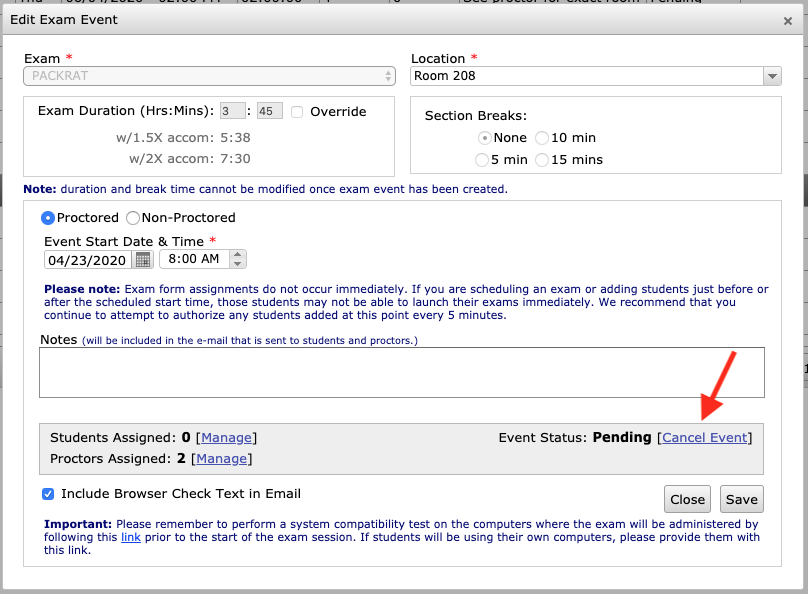Toggle Include Browser Check Text checkbox
Viewport: 808px width, 594px height.
tap(49, 494)
